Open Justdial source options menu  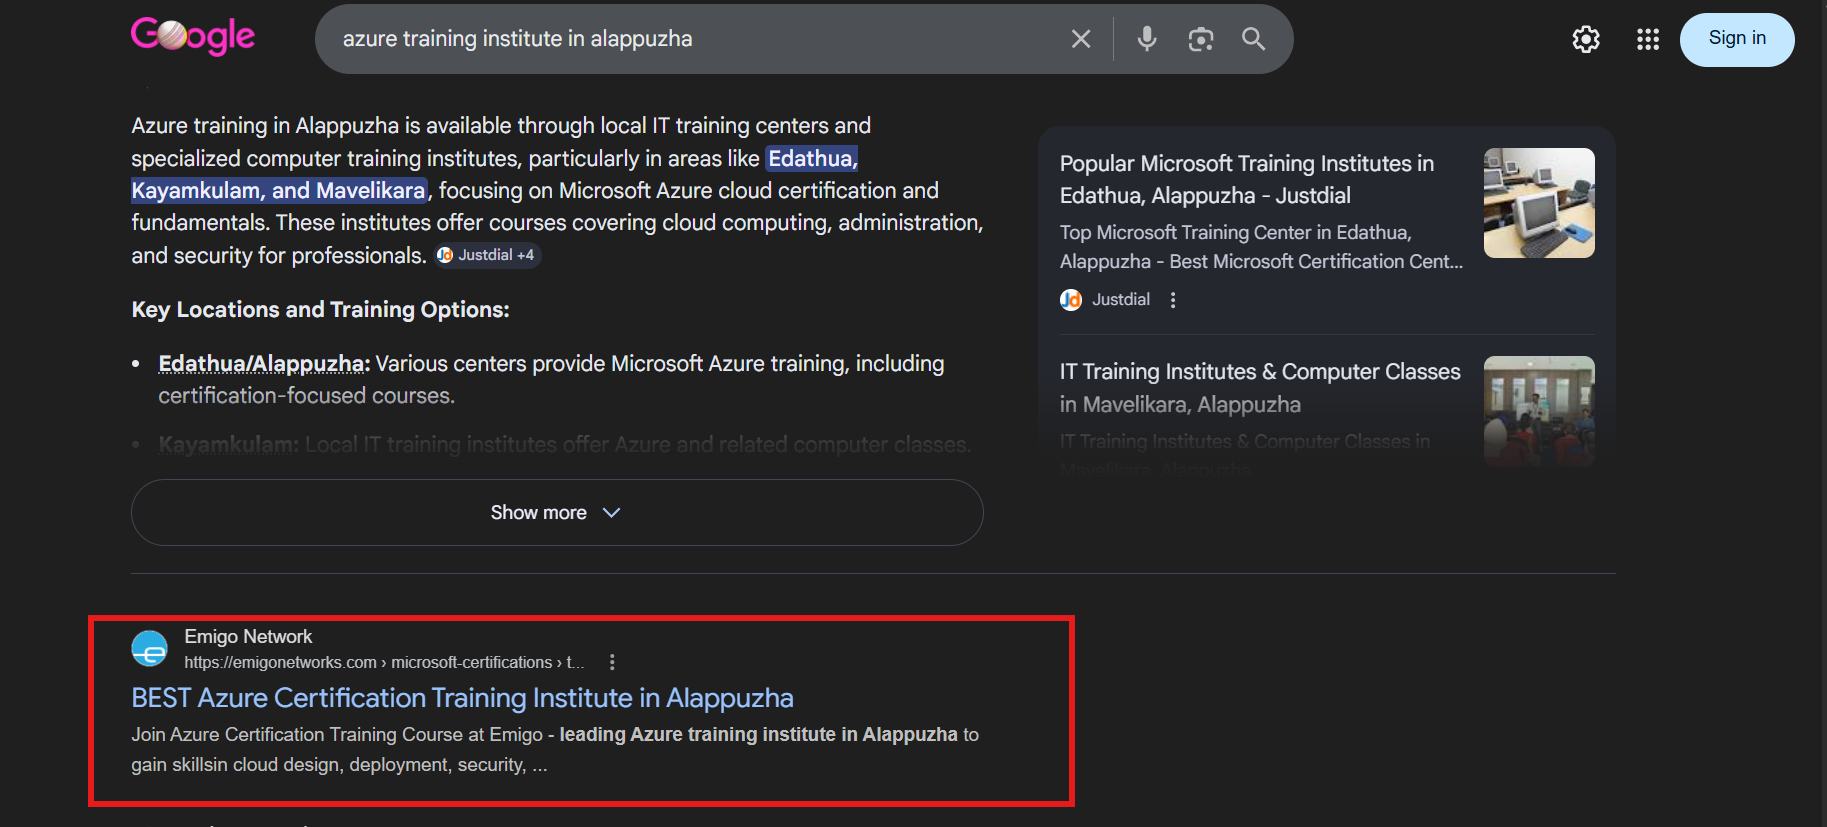pos(1173,300)
